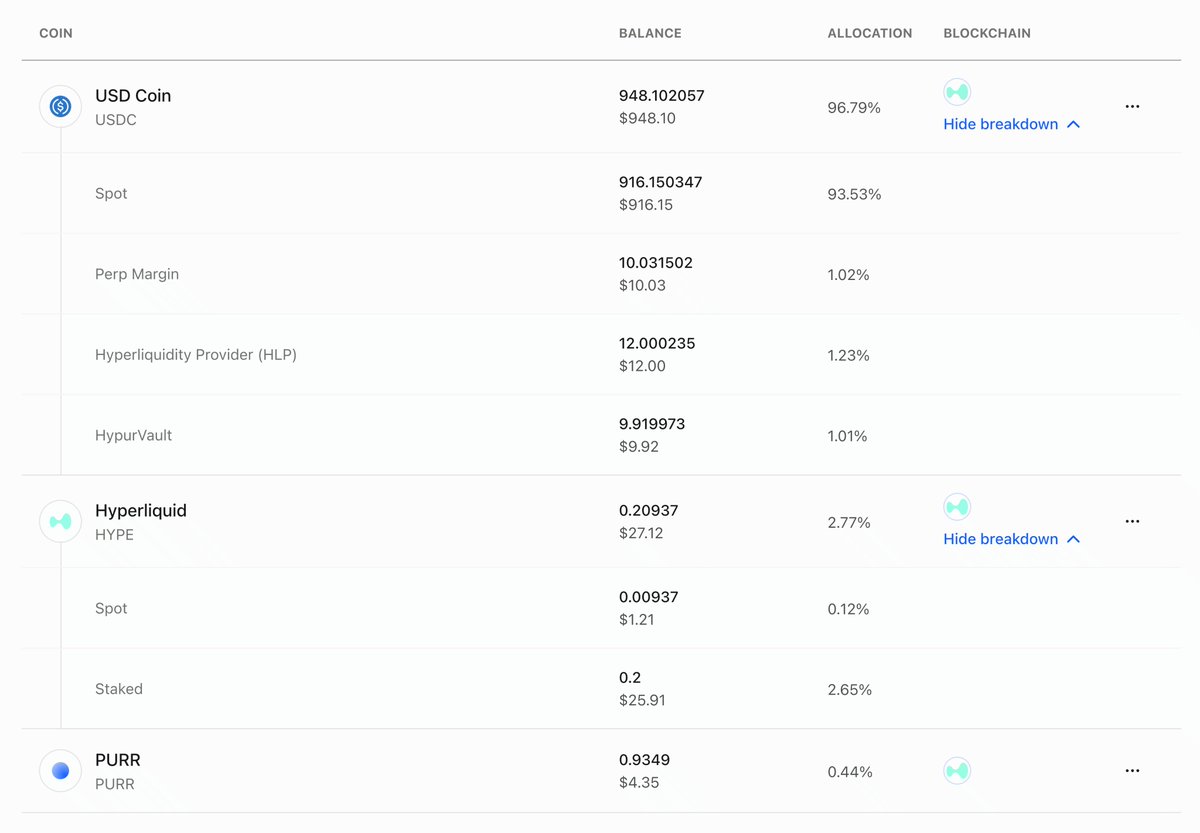Select the Staked row label
This screenshot has height=833, width=1200.
(x=119, y=689)
